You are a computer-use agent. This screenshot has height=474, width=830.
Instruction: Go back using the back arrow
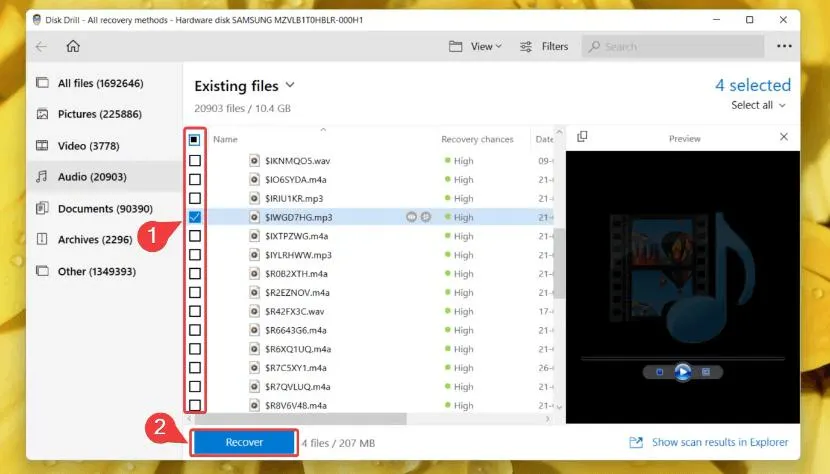click(41, 47)
